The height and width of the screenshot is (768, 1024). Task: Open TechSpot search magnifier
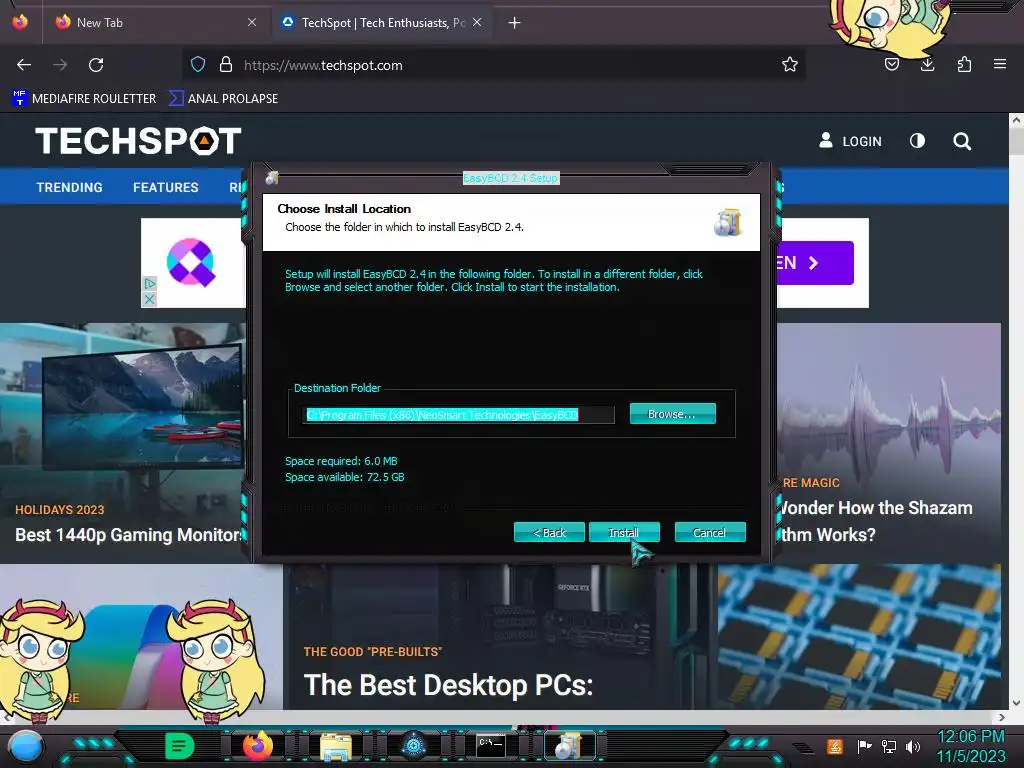[x=961, y=141]
